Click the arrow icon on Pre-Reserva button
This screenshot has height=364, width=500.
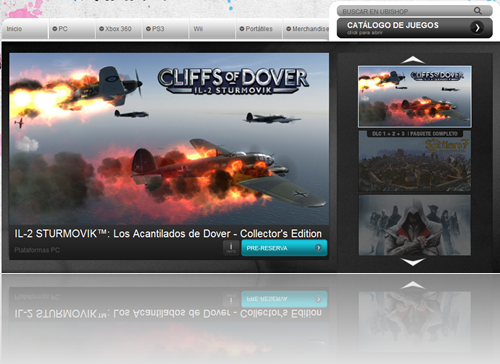pos(318,248)
